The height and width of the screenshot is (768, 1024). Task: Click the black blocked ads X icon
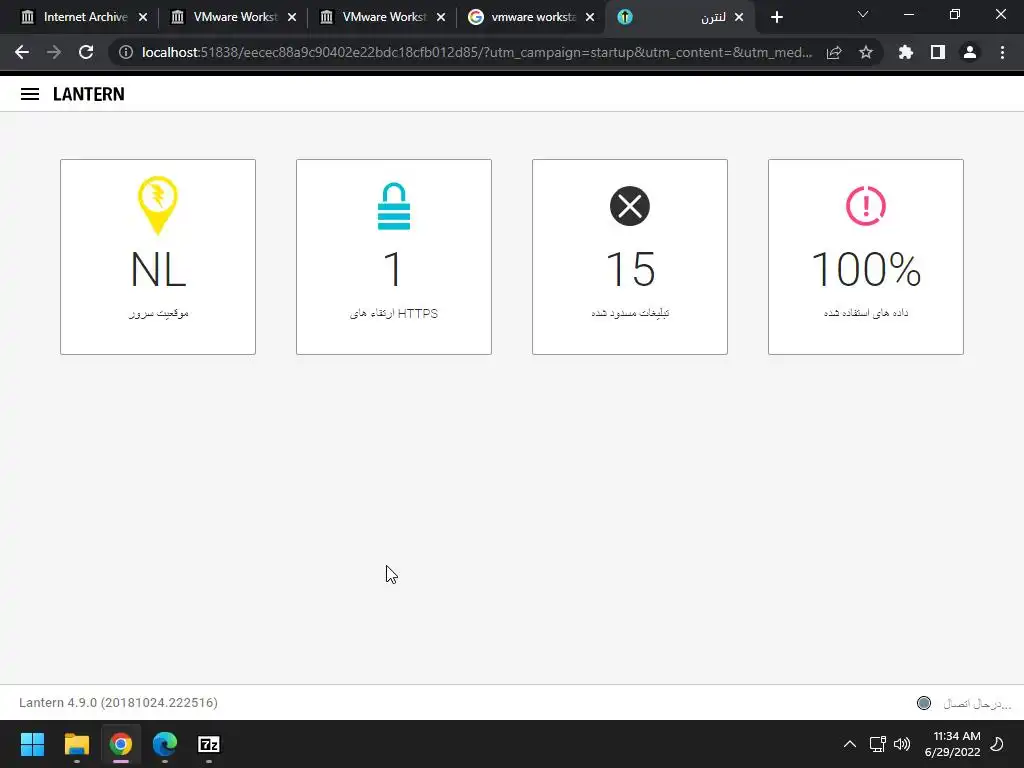coord(630,206)
